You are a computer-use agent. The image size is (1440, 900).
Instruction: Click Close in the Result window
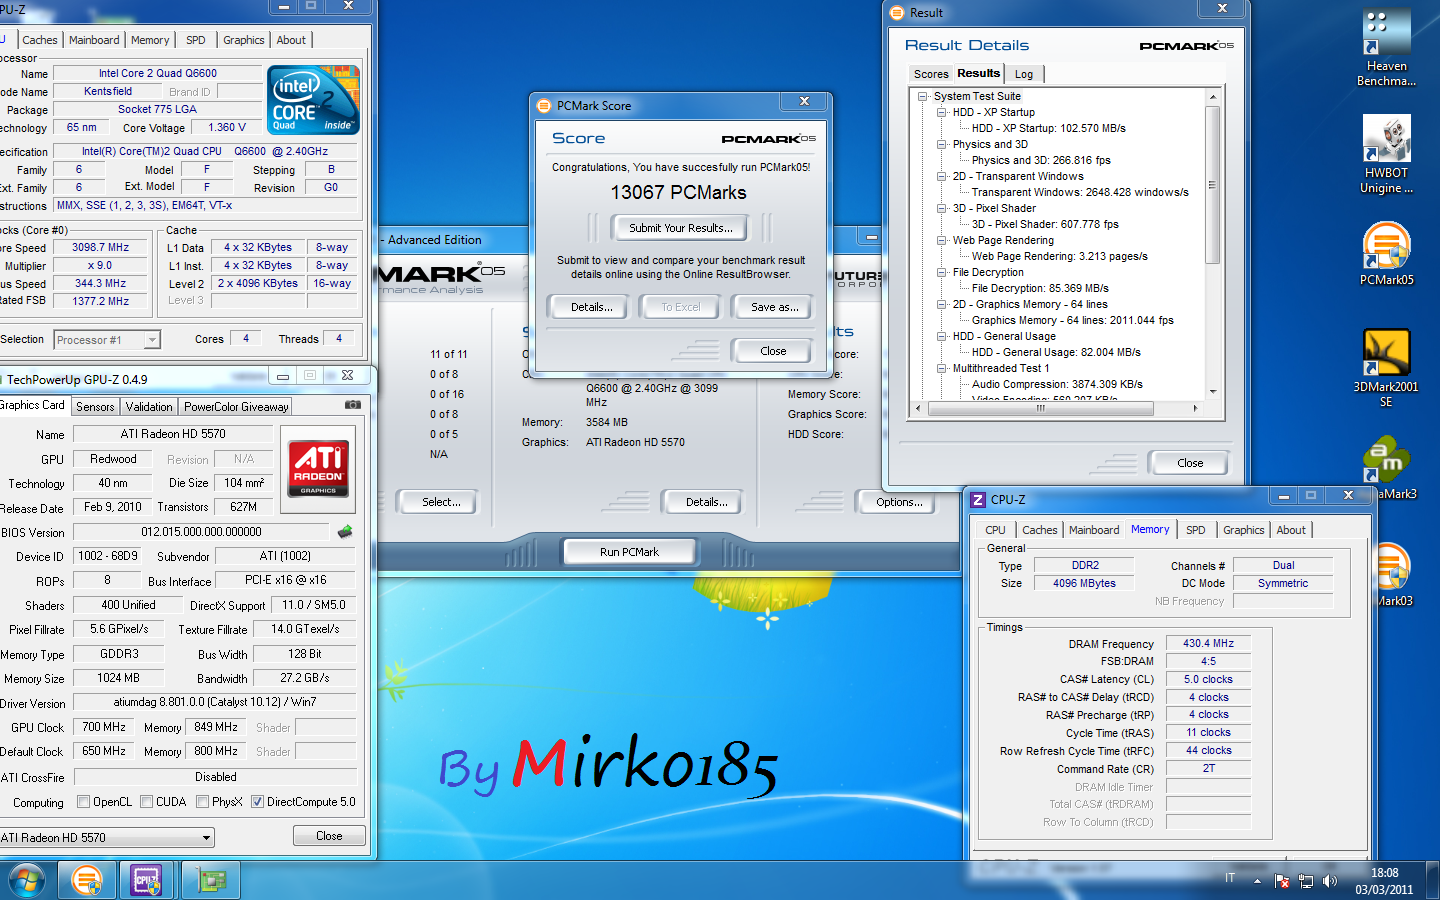1190,463
